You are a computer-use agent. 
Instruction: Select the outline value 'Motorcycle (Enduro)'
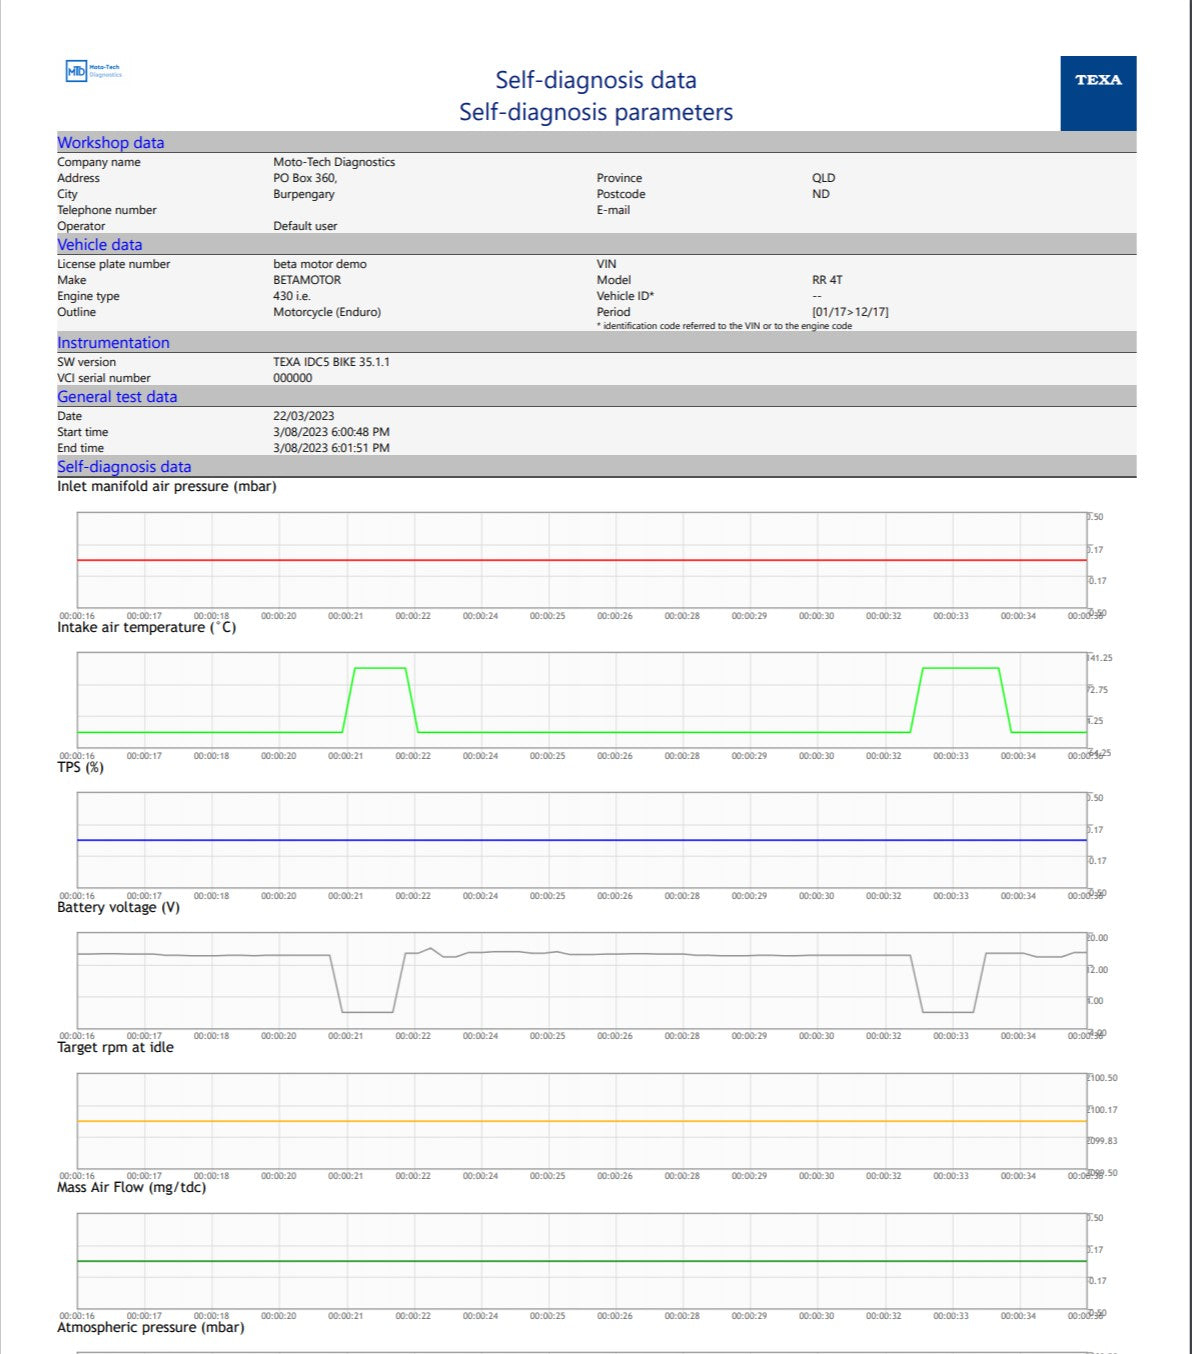(327, 312)
